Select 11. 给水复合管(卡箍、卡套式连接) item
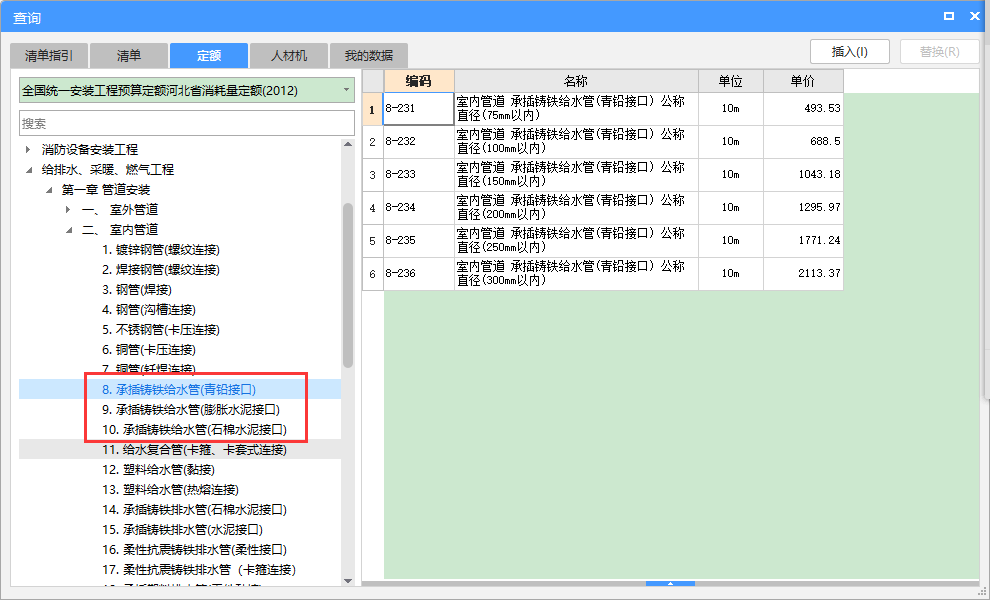 tap(194, 450)
